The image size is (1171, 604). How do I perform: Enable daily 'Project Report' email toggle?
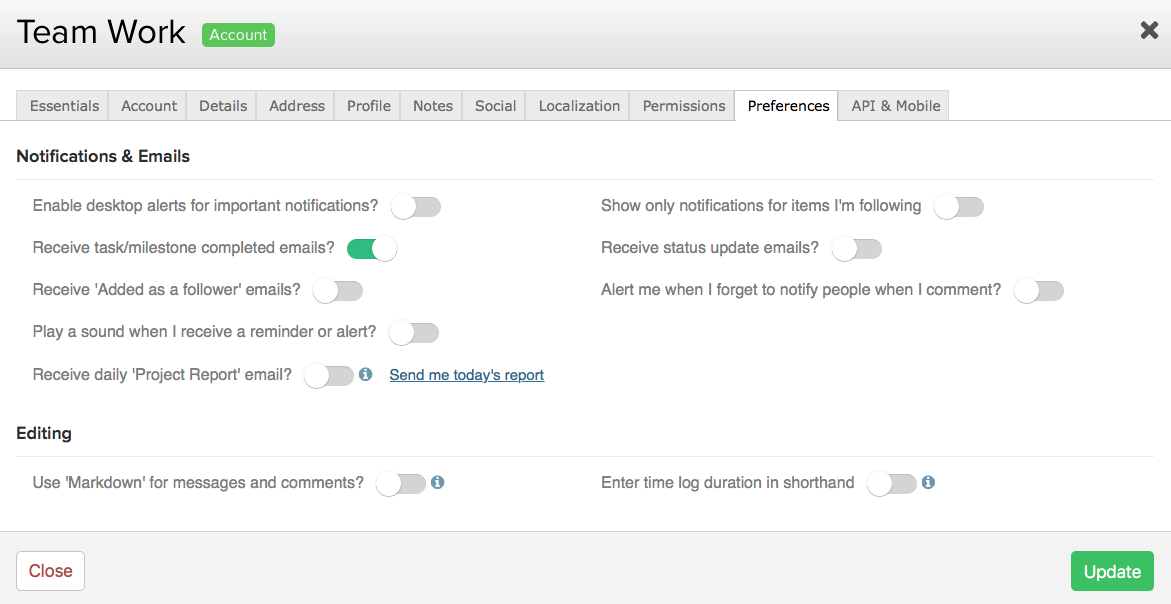(329, 375)
